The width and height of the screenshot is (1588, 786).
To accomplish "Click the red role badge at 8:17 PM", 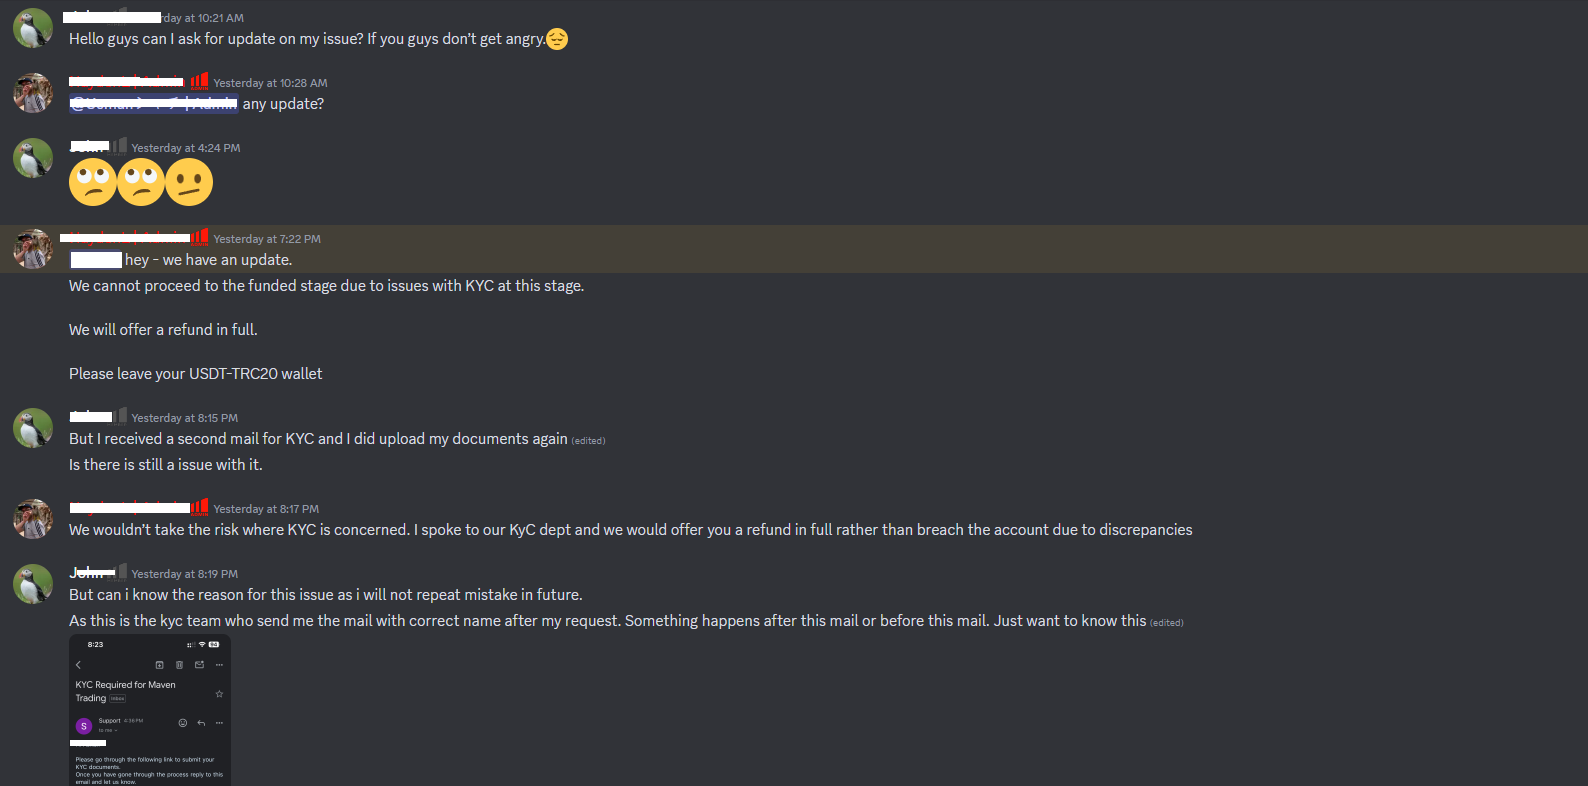I will (x=200, y=507).
